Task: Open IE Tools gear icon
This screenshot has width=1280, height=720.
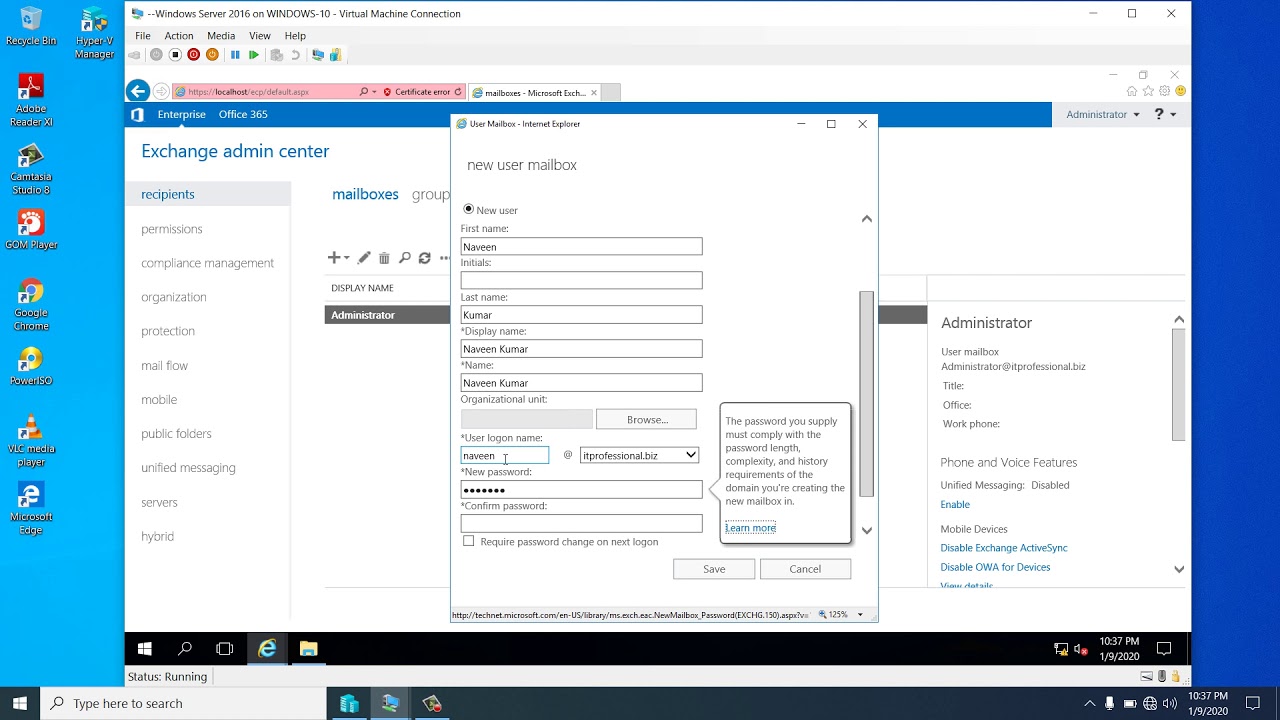Action: [x=1164, y=91]
